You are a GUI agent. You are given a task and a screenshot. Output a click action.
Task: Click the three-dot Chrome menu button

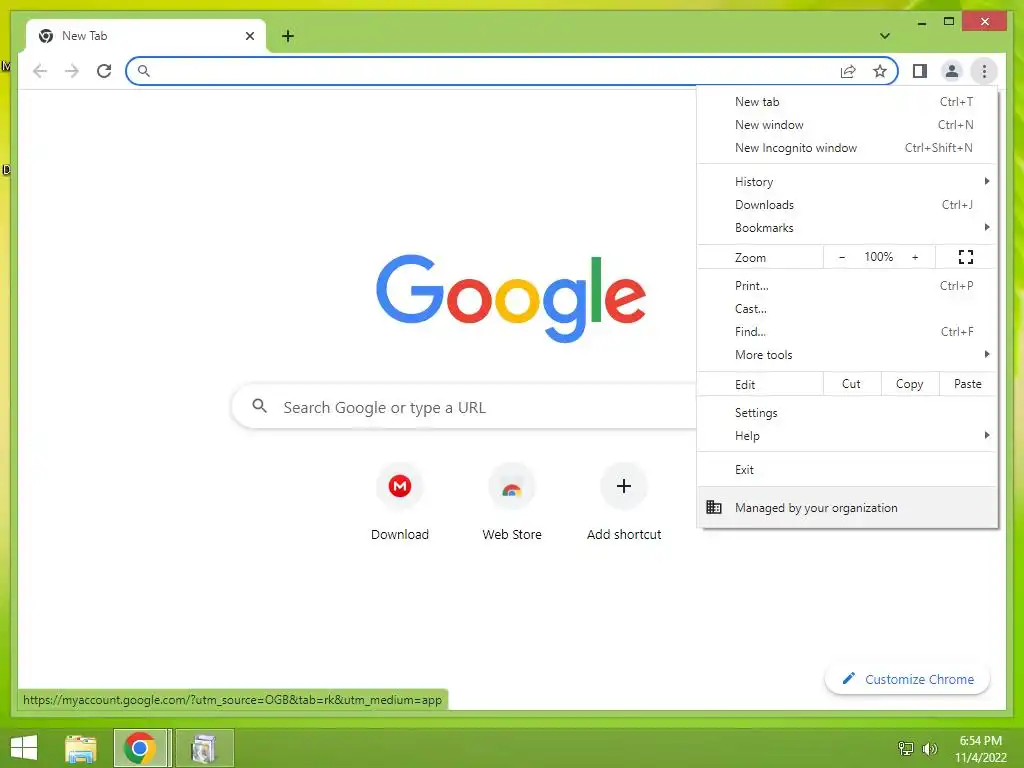pos(984,71)
